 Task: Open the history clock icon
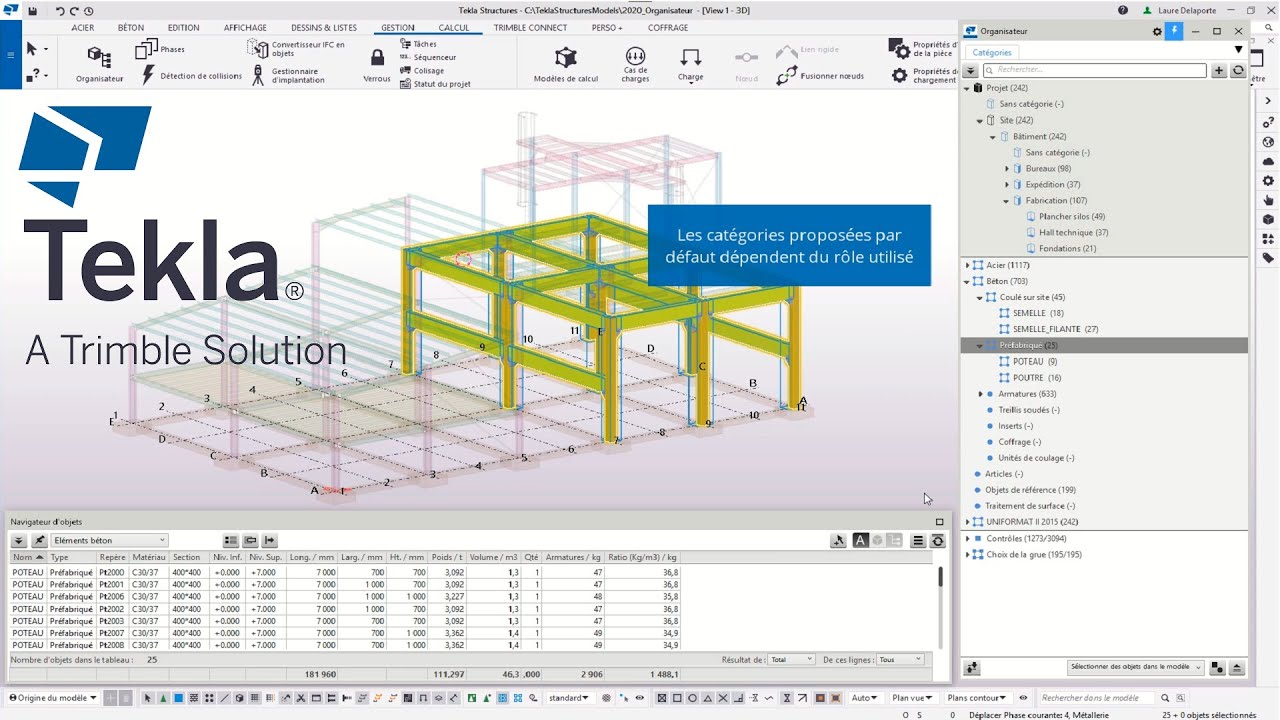[x=89, y=11]
